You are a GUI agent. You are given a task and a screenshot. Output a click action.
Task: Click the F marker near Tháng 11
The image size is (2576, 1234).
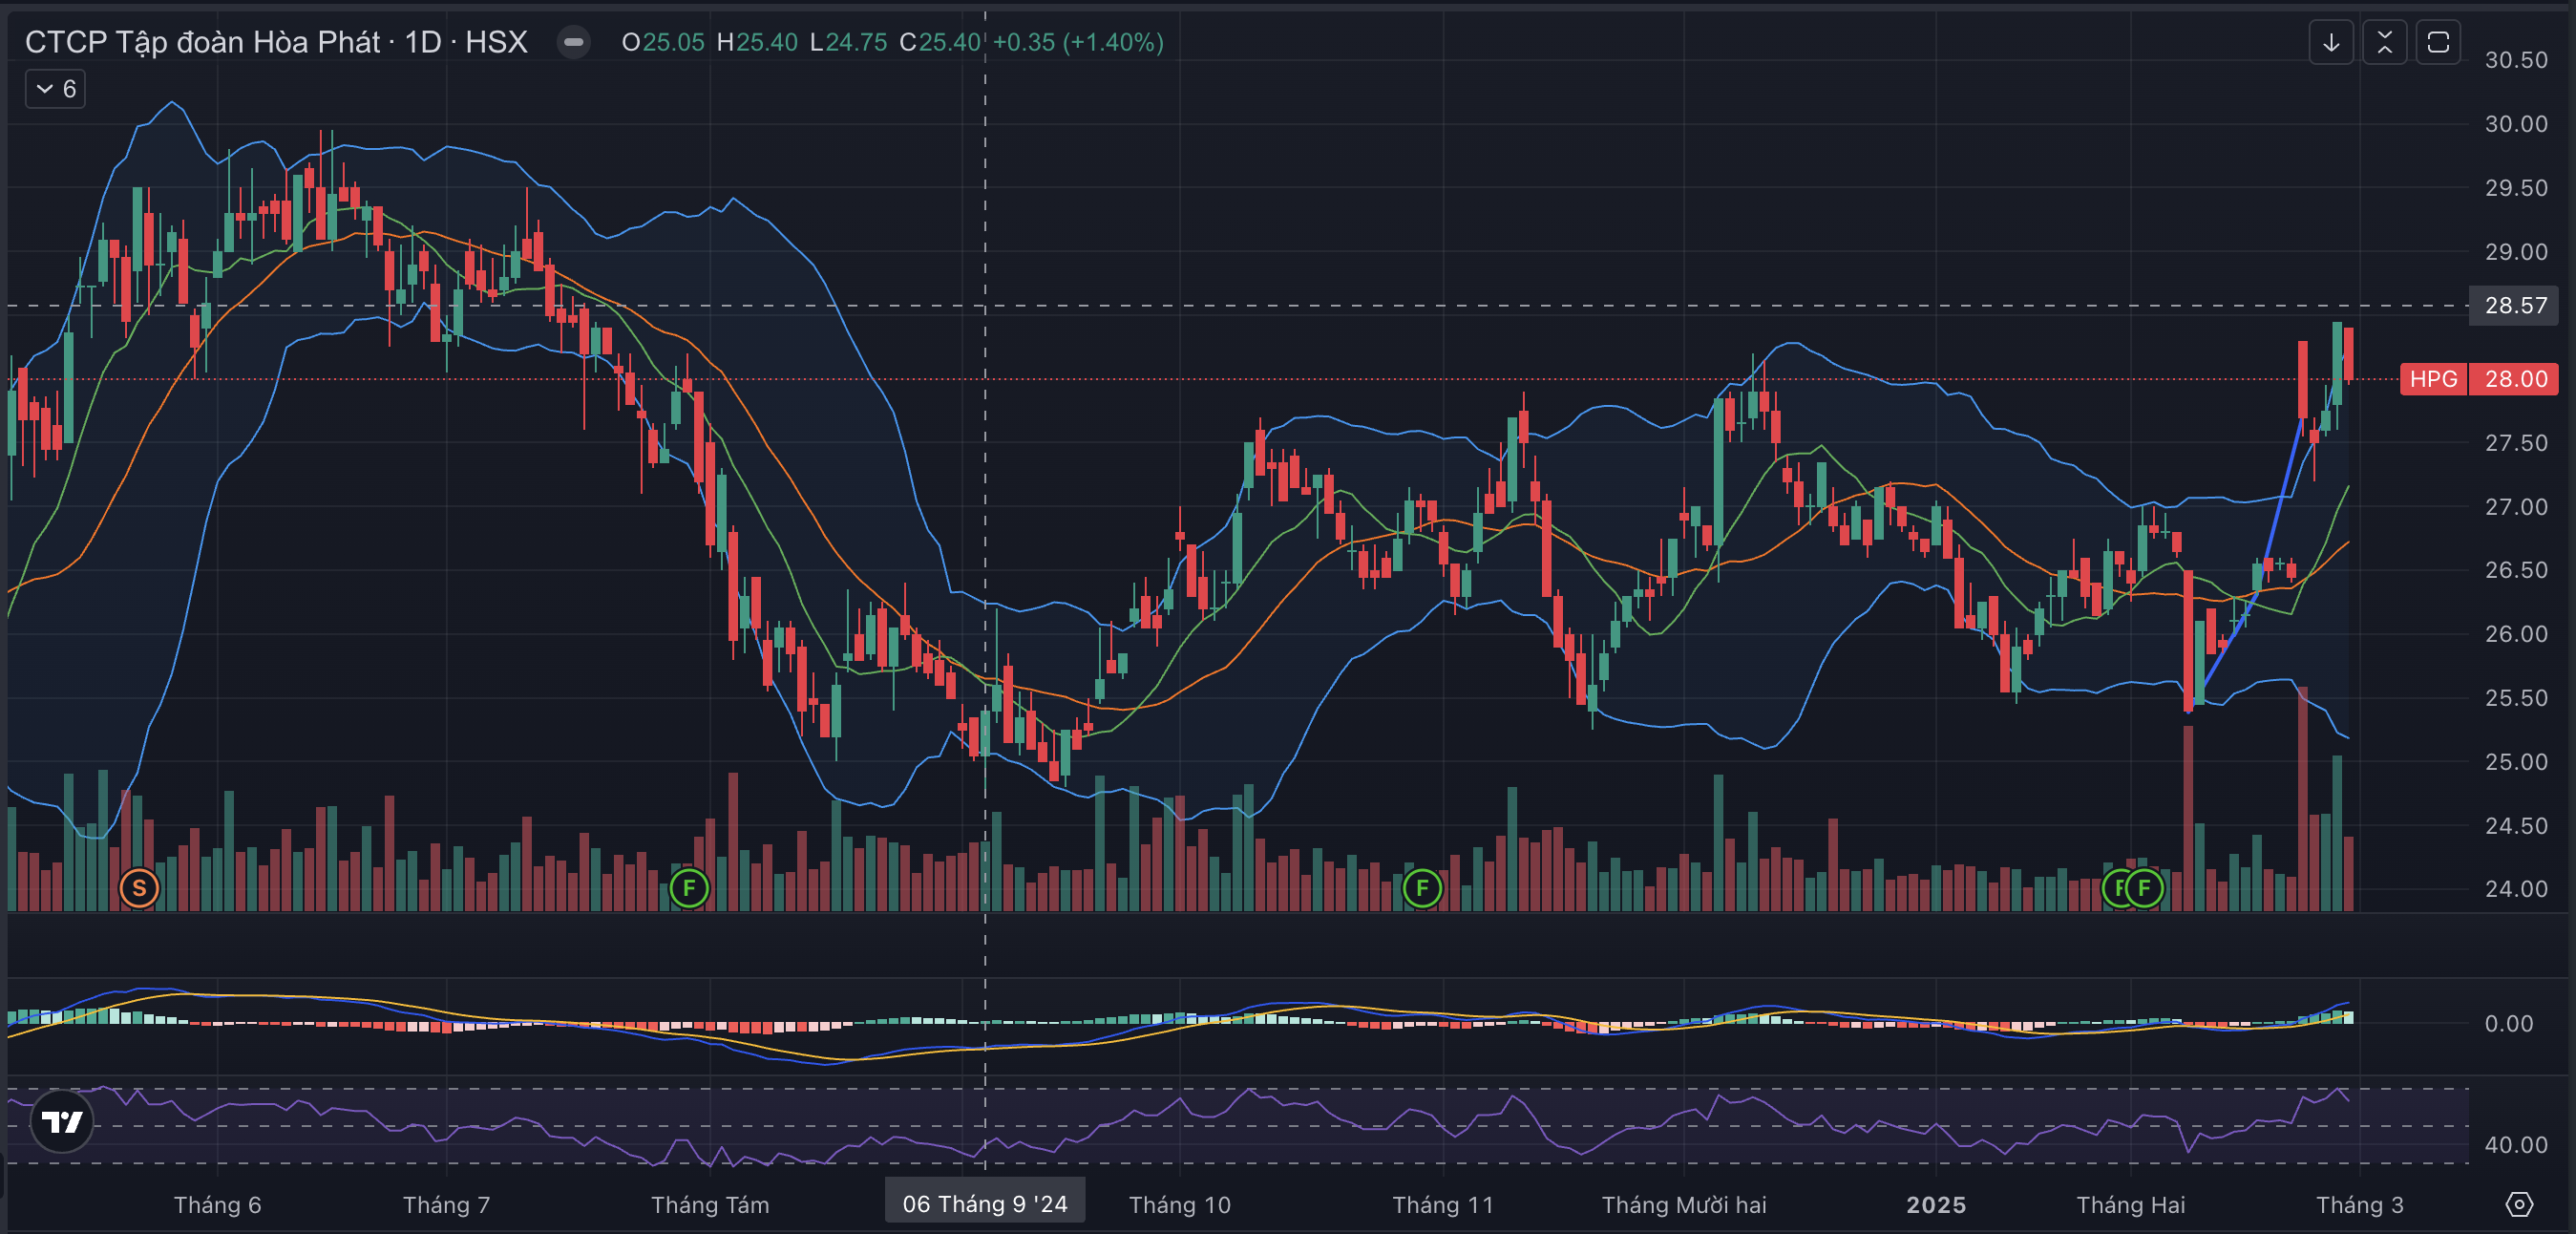[1422, 888]
